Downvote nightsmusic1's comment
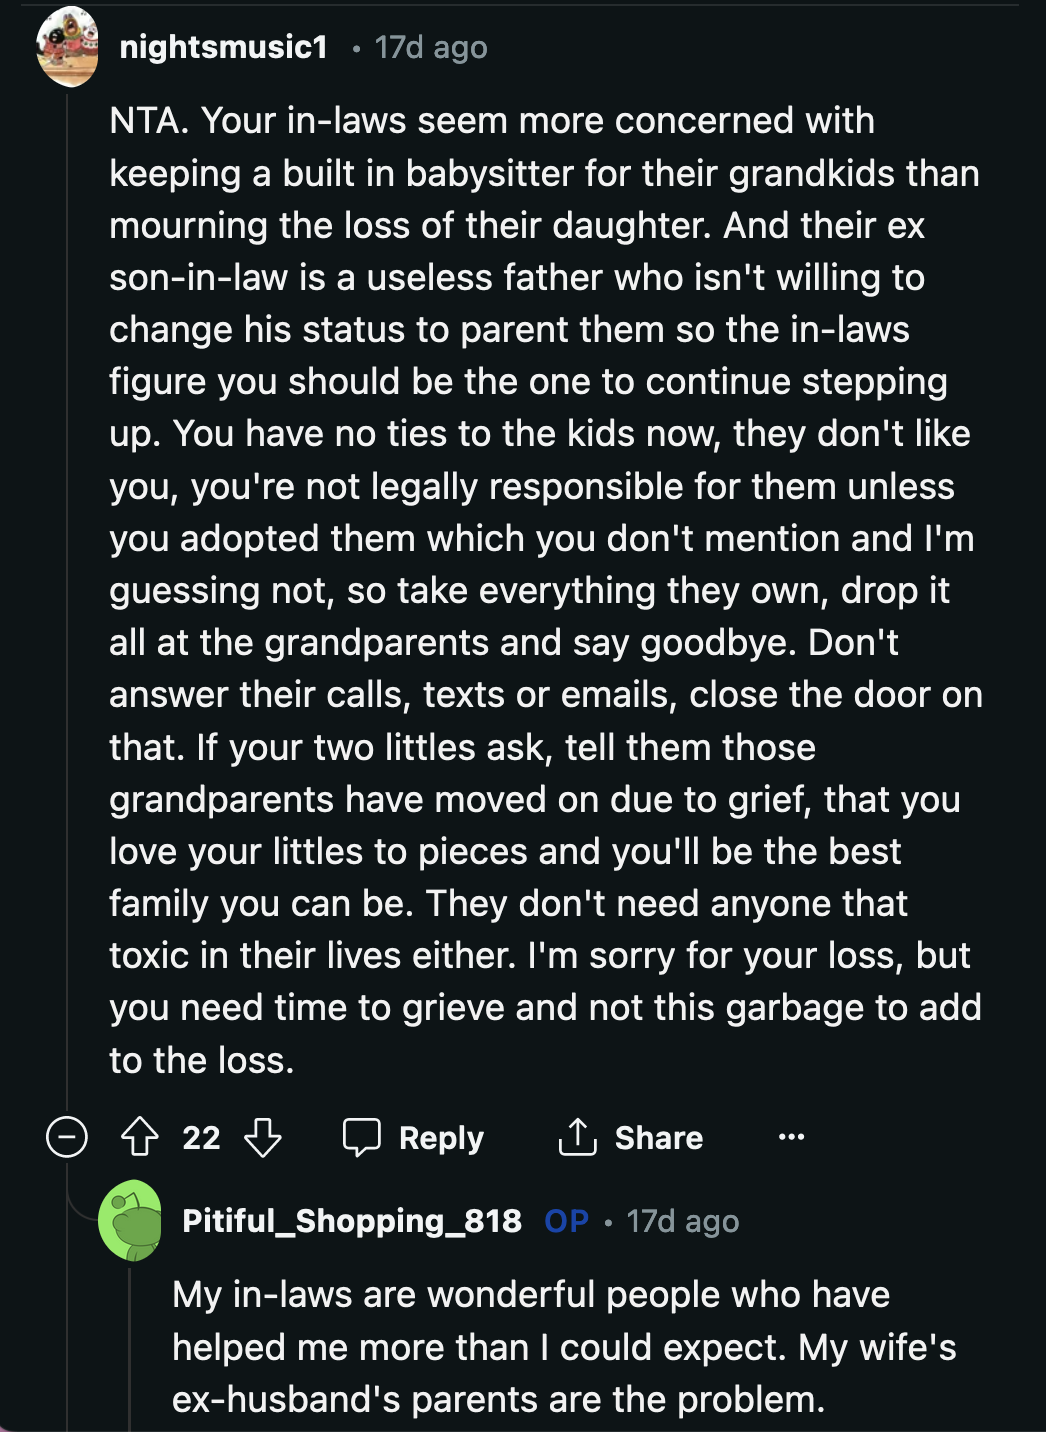 pos(262,1138)
